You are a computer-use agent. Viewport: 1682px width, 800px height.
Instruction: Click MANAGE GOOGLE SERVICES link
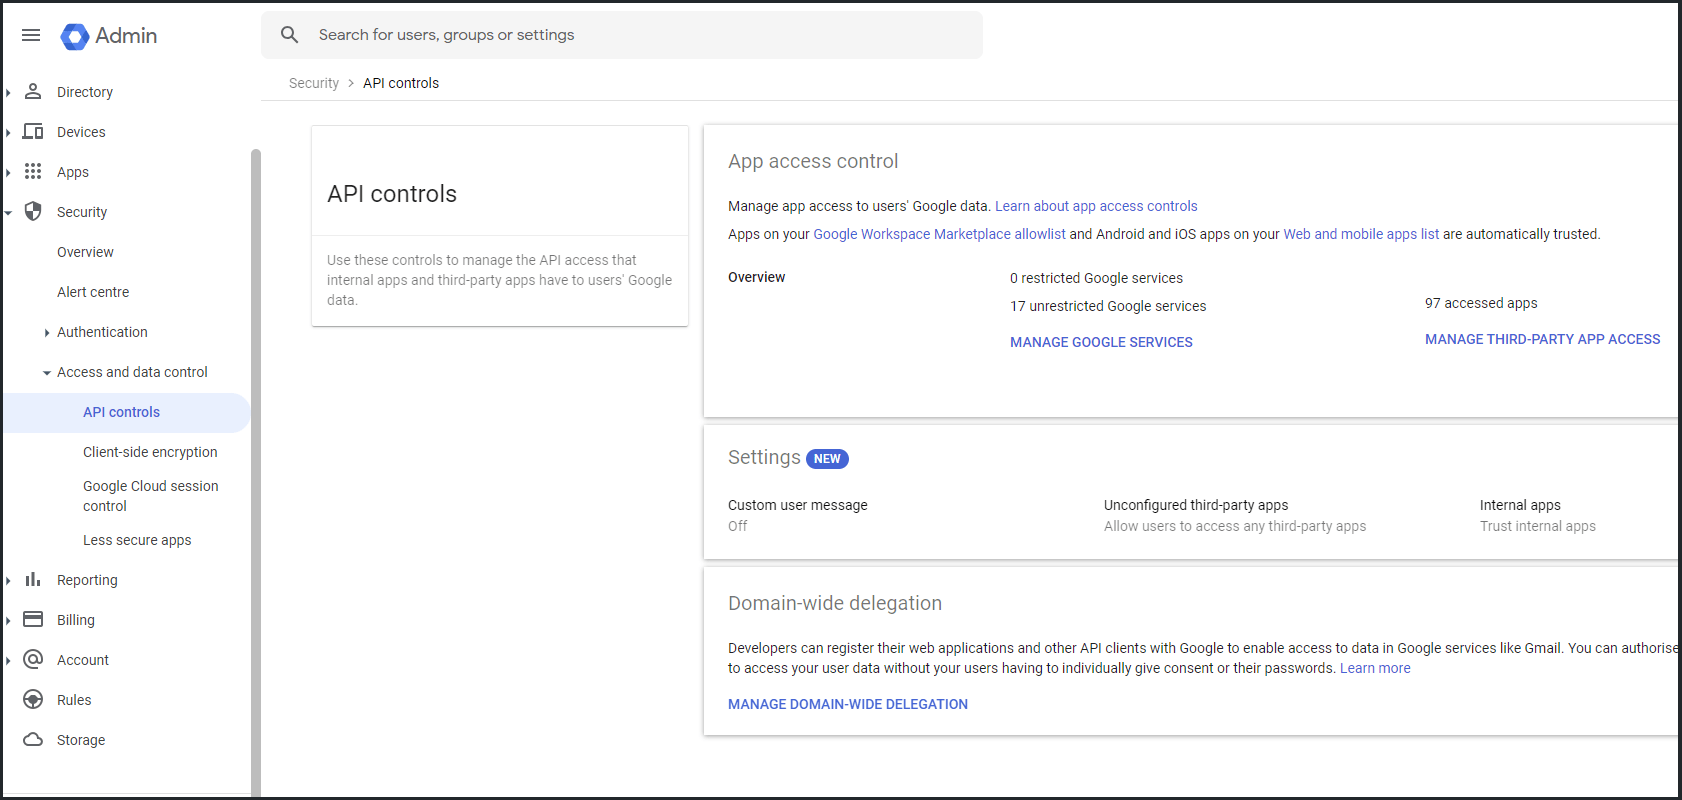click(1101, 342)
